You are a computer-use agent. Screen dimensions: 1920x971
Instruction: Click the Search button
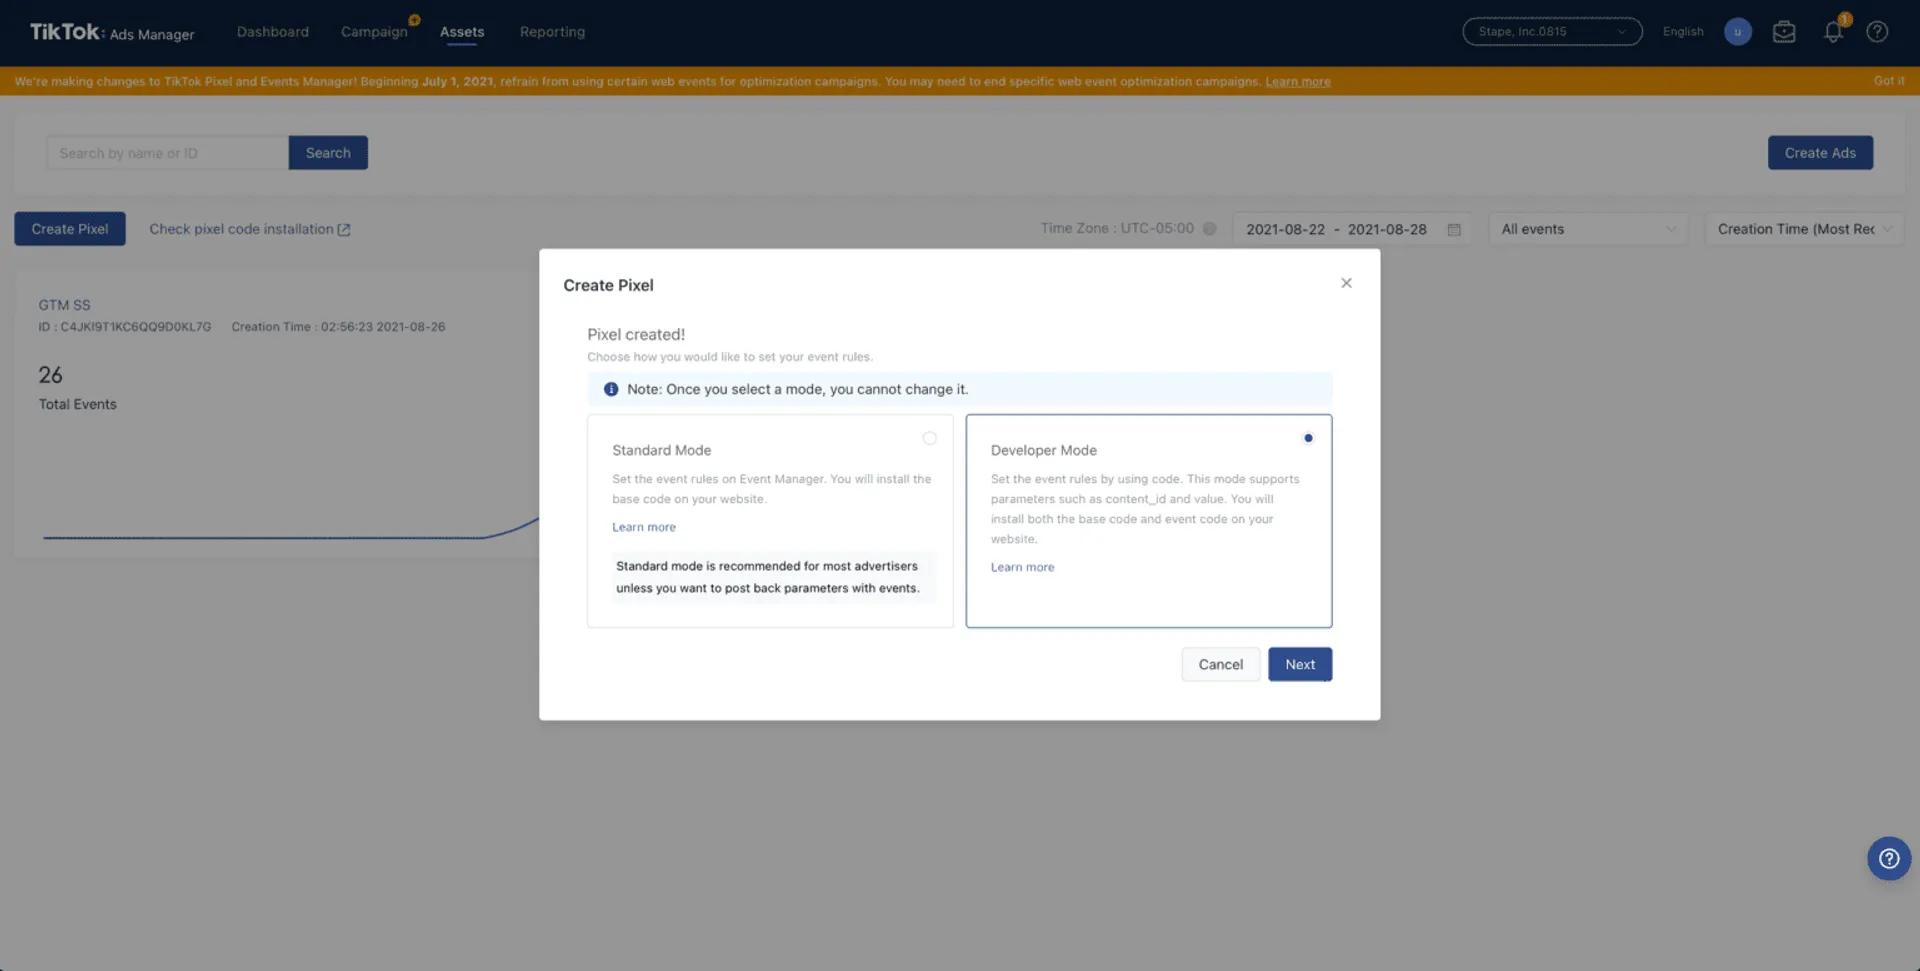click(328, 153)
